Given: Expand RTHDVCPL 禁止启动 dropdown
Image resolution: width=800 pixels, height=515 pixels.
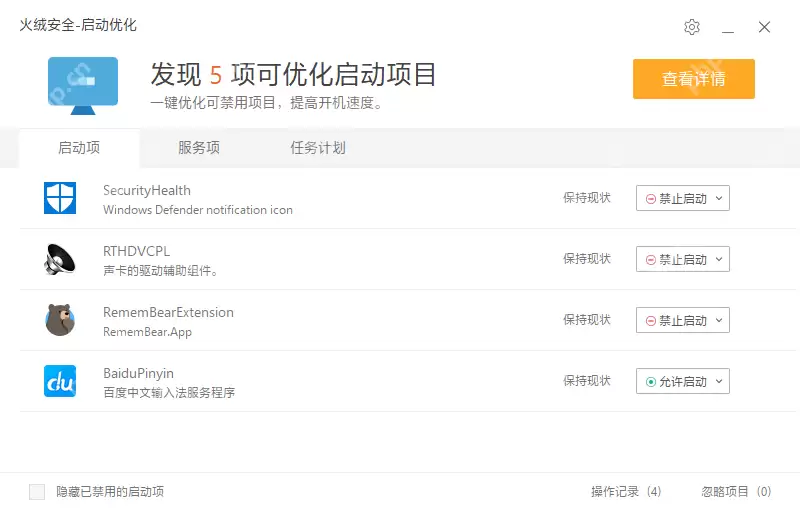Looking at the screenshot, I should 683,259.
